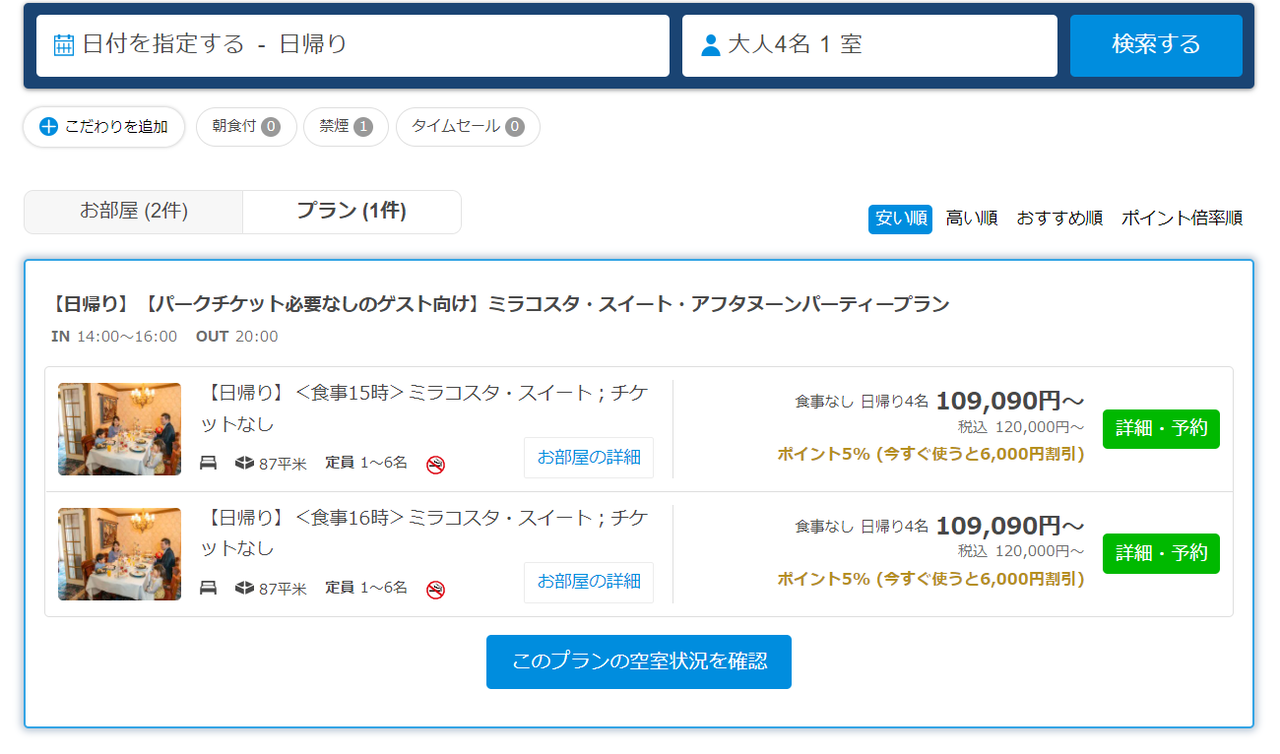Sort by ポイント倍率順
Image resolution: width=1280 pixels, height=754 pixels.
pos(1182,219)
